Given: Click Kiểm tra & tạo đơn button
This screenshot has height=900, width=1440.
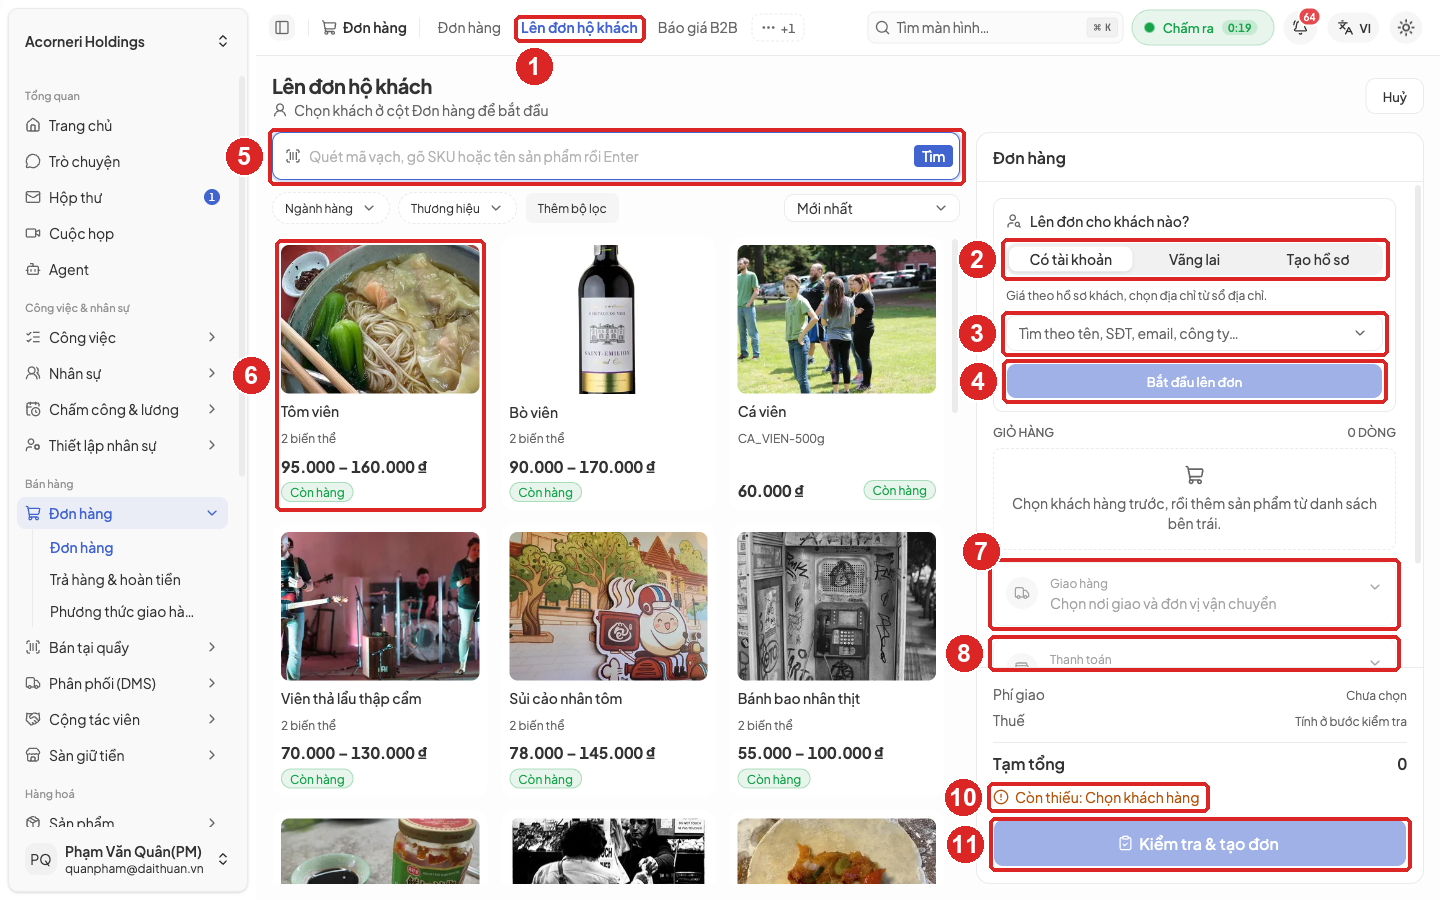Looking at the screenshot, I should pyautogui.click(x=1199, y=844).
